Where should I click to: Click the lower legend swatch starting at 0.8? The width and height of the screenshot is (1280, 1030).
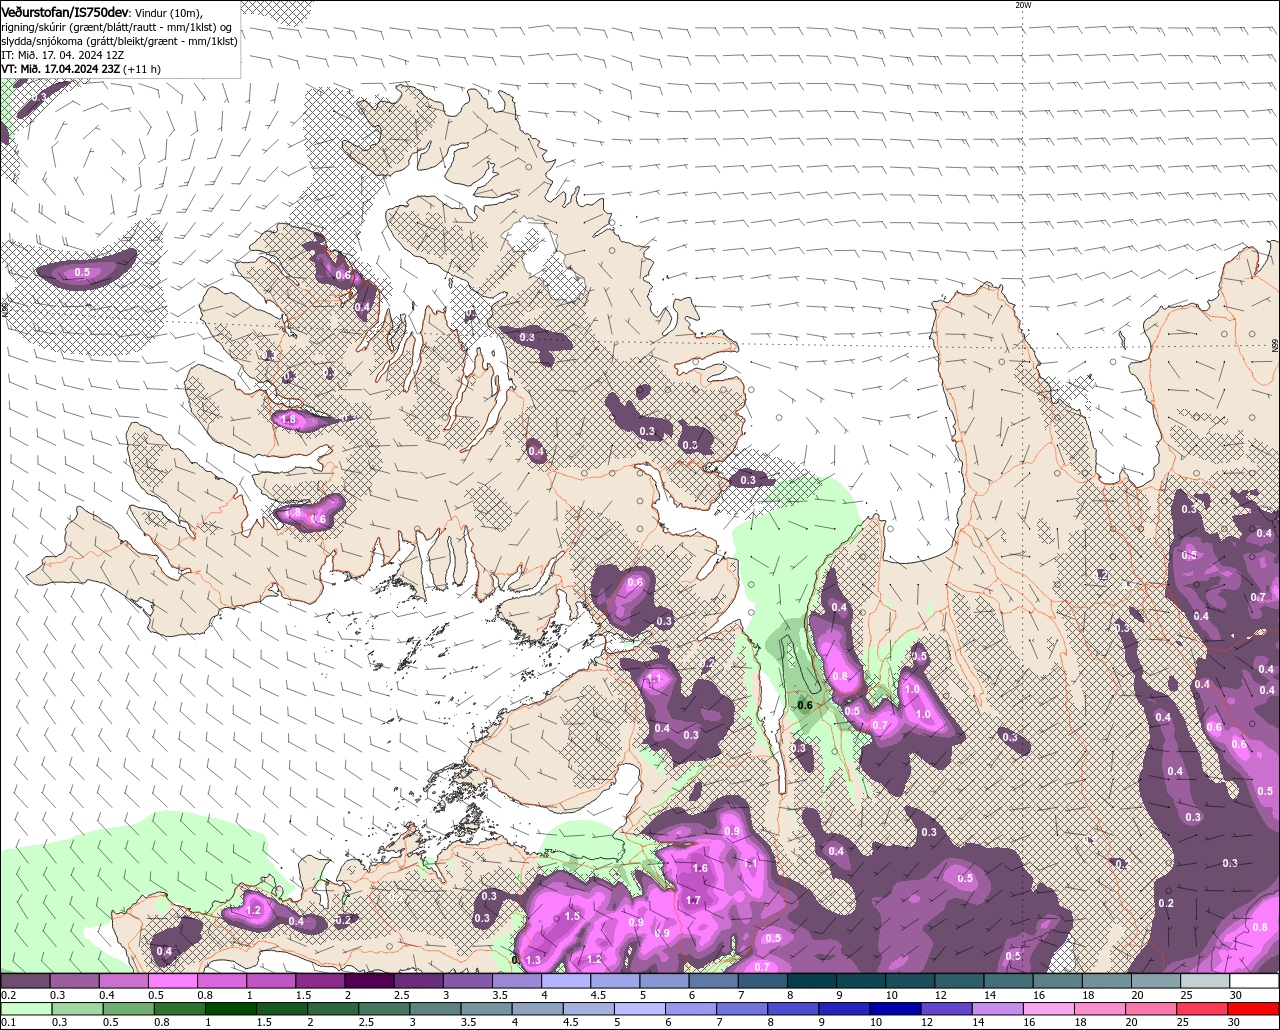click(x=181, y=1009)
